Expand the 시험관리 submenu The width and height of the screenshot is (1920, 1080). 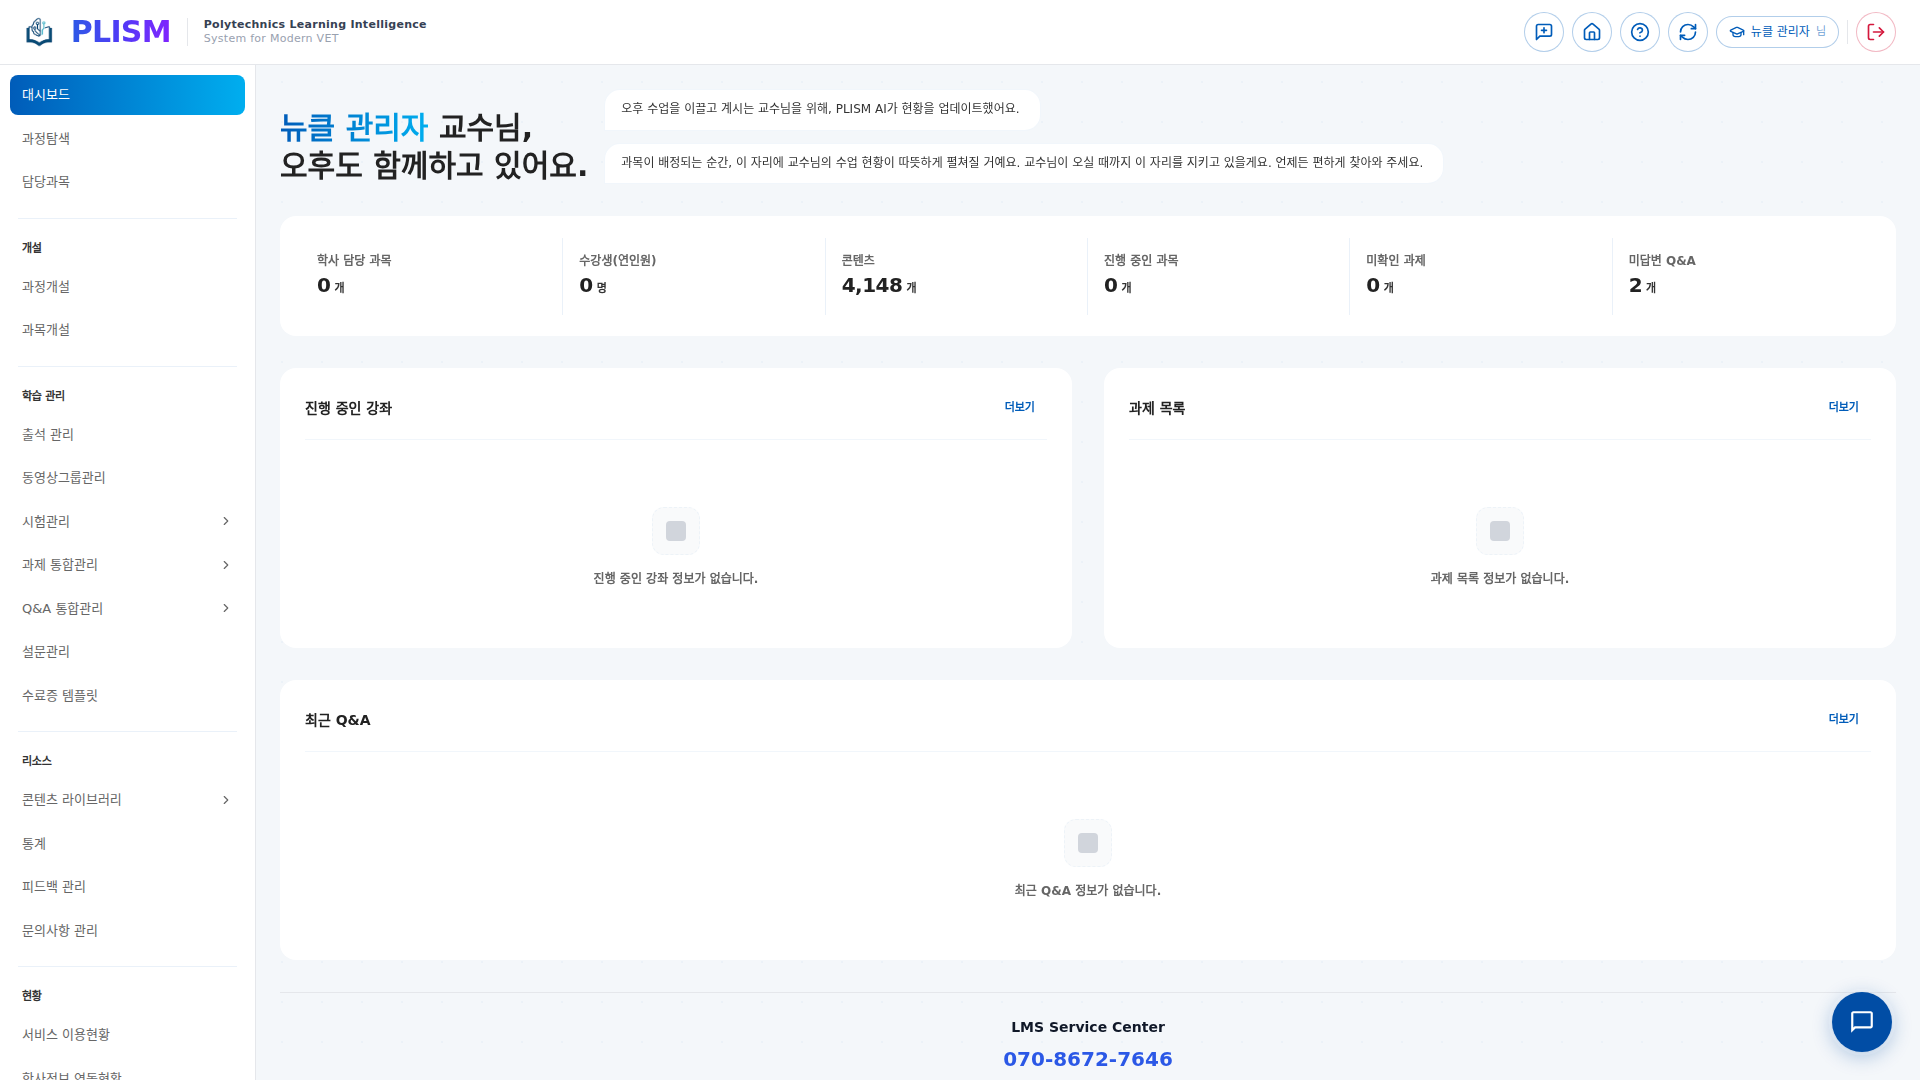(x=127, y=521)
